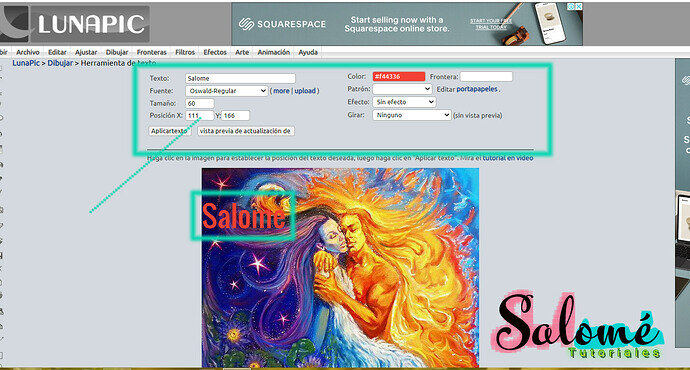
Task: Close the Squarespace ad with the X icon
Action: (x=579, y=6)
